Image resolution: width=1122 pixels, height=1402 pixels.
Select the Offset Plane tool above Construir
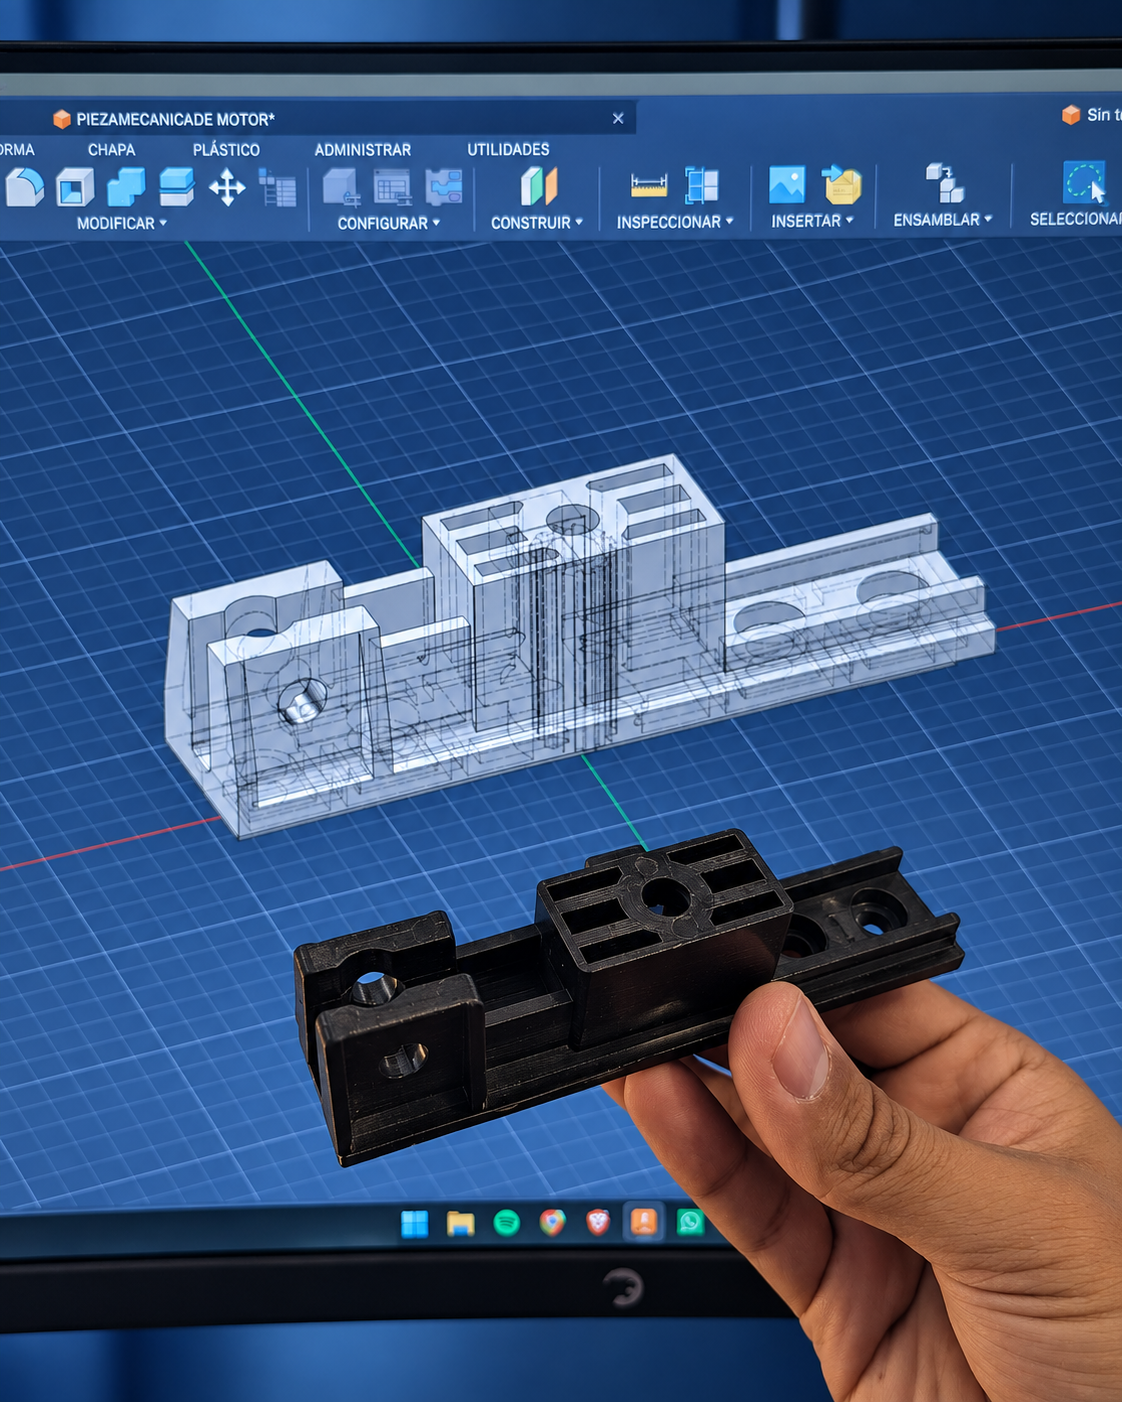tap(538, 186)
